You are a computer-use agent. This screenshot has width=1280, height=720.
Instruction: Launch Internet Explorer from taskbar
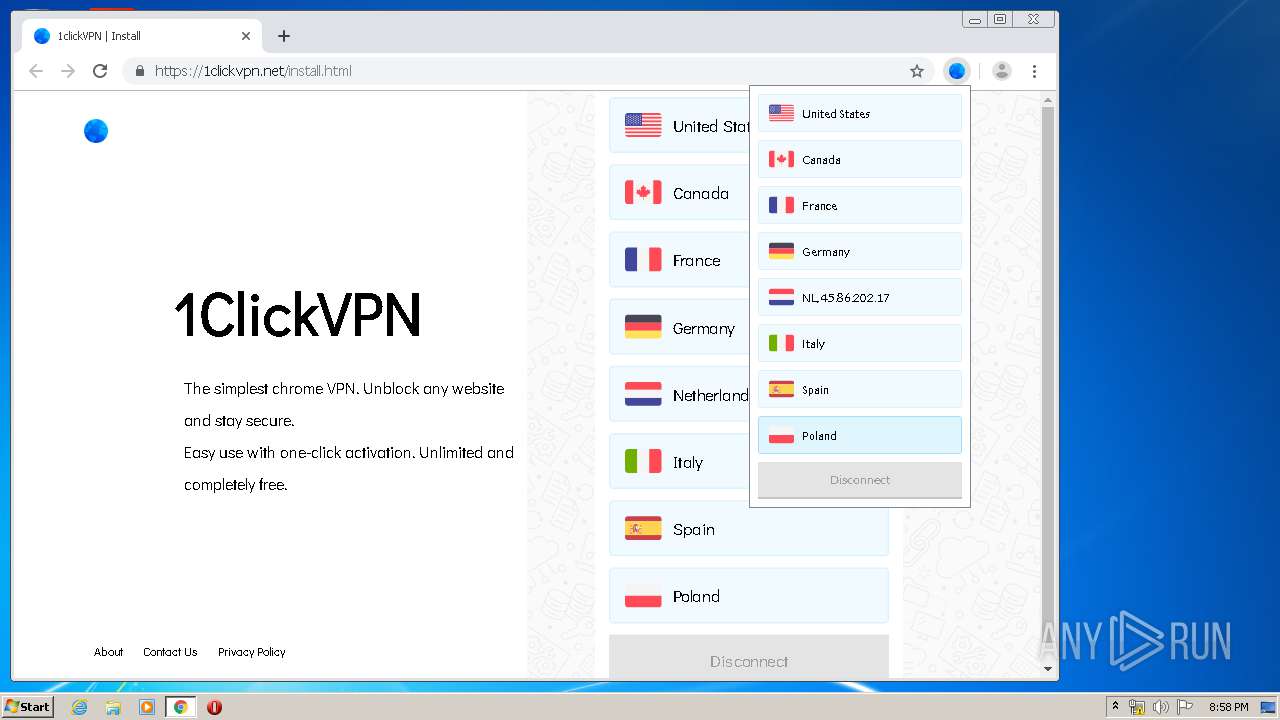tap(80, 707)
